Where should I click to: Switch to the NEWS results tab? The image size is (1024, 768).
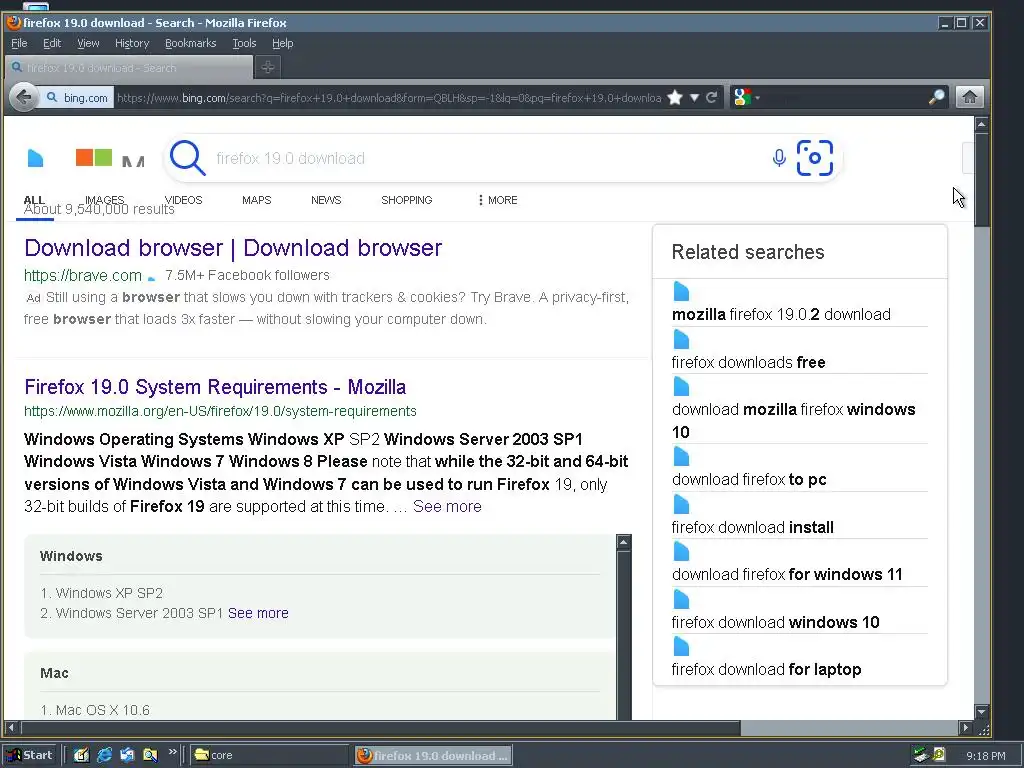(326, 200)
